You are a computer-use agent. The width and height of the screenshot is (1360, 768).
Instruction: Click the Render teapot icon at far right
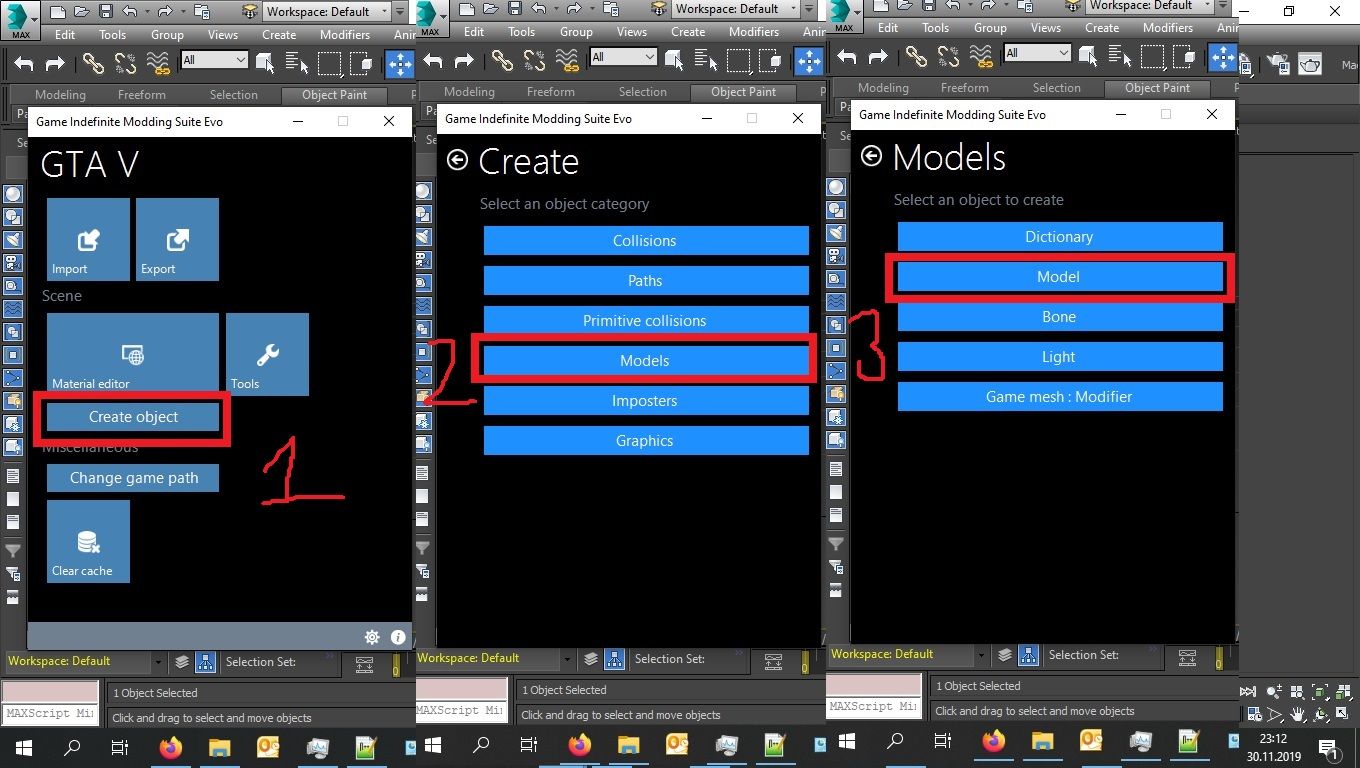point(1310,64)
